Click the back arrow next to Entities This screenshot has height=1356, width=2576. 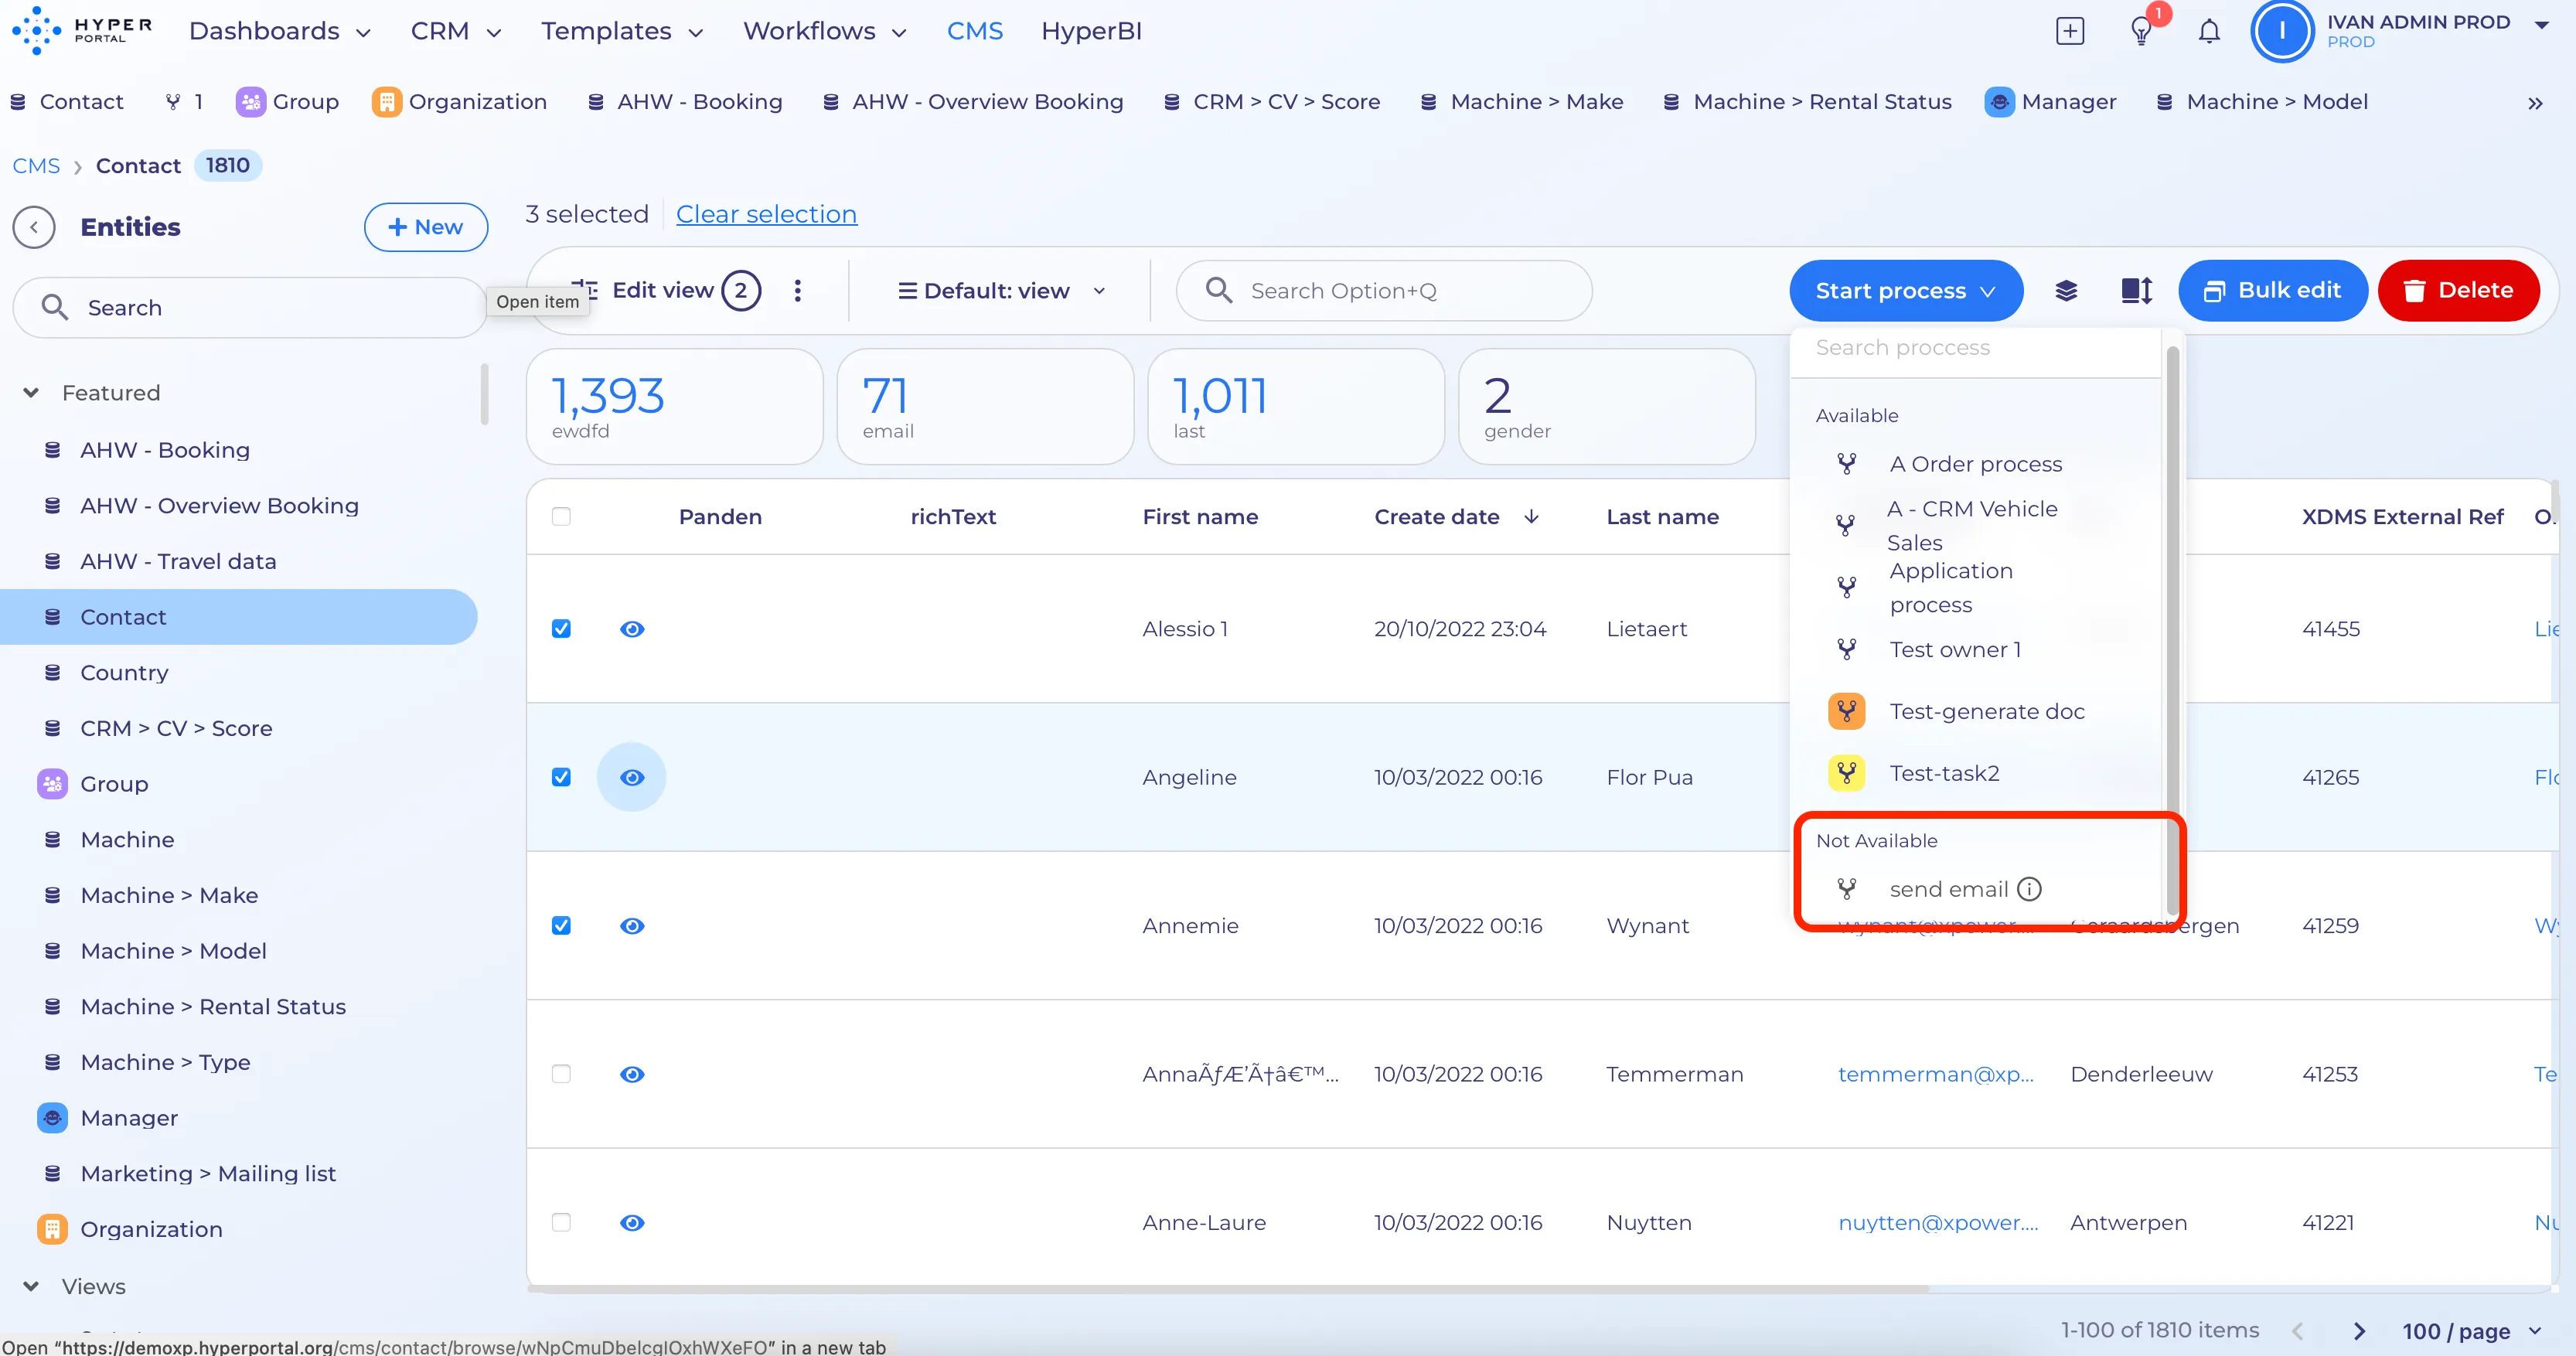tap(34, 227)
